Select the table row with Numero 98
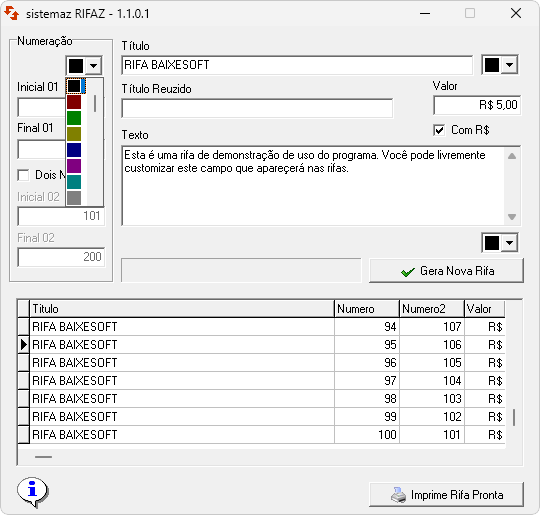This screenshot has height=515, width=540. [262, 399]
